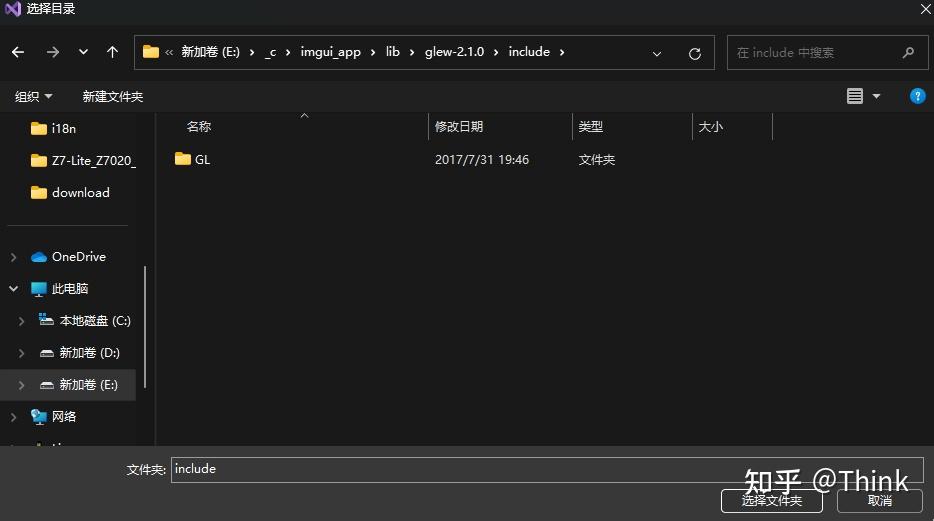Screen dimensions: 934x521
Task: Create a new folder with 新建文件夹
Action: [113, 96]
